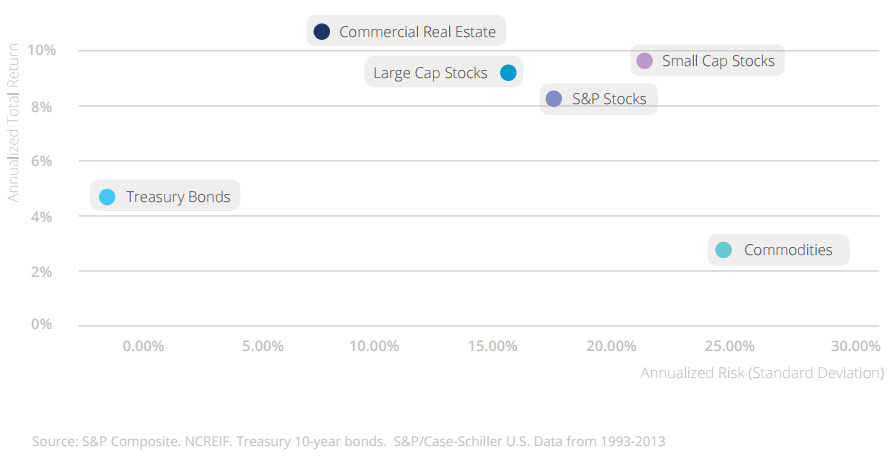Click the 30.00% tick on the risk axis
The width and height of the screenshot is (891, 456).
coord(855,346)
